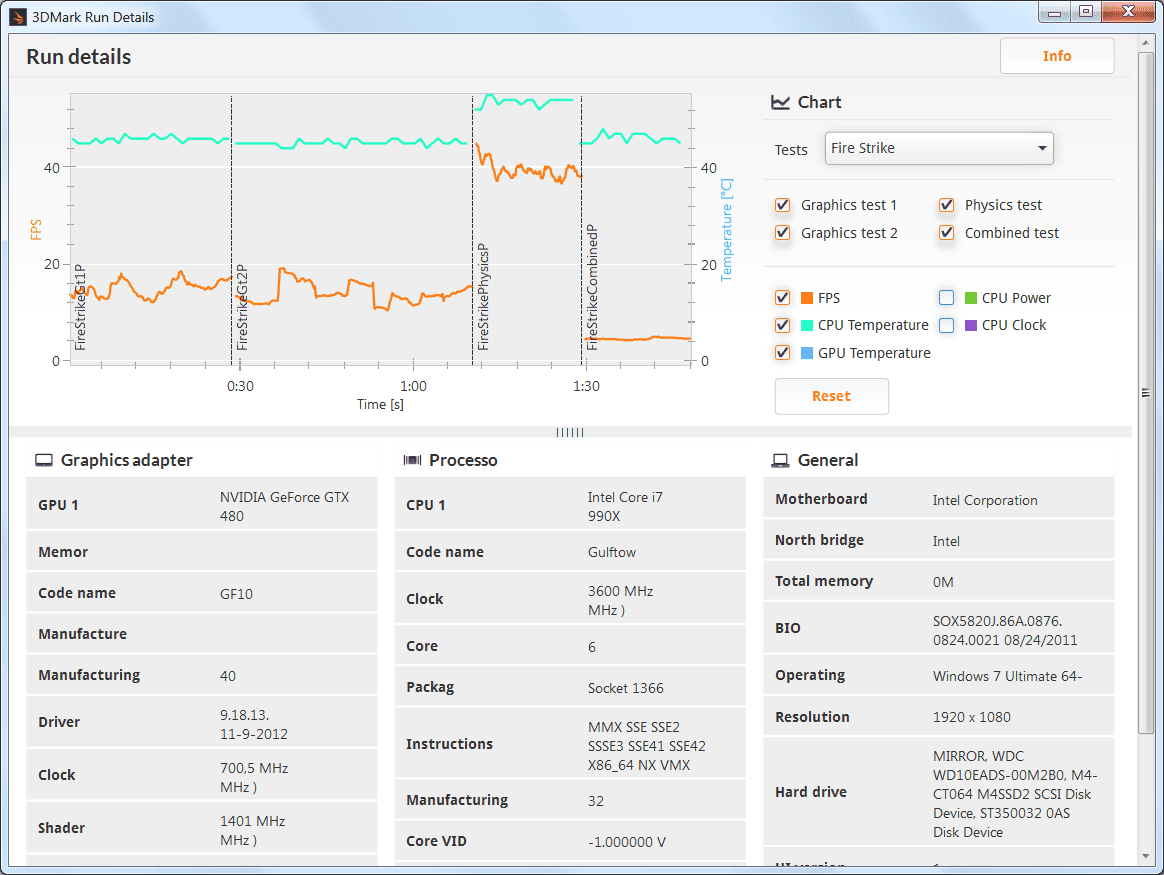
Task: Enable the CPU Power checkbox
Action: (946, 298)
